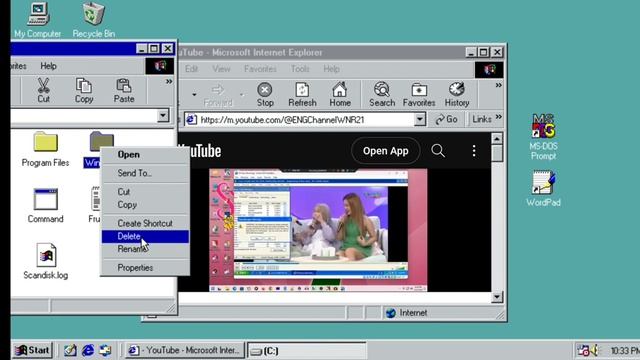The height and width of the screenshot is (360, 640).
Task: Open the View menu in Internet Explorer
Action: pyautogui.click(x=221, y=69)
